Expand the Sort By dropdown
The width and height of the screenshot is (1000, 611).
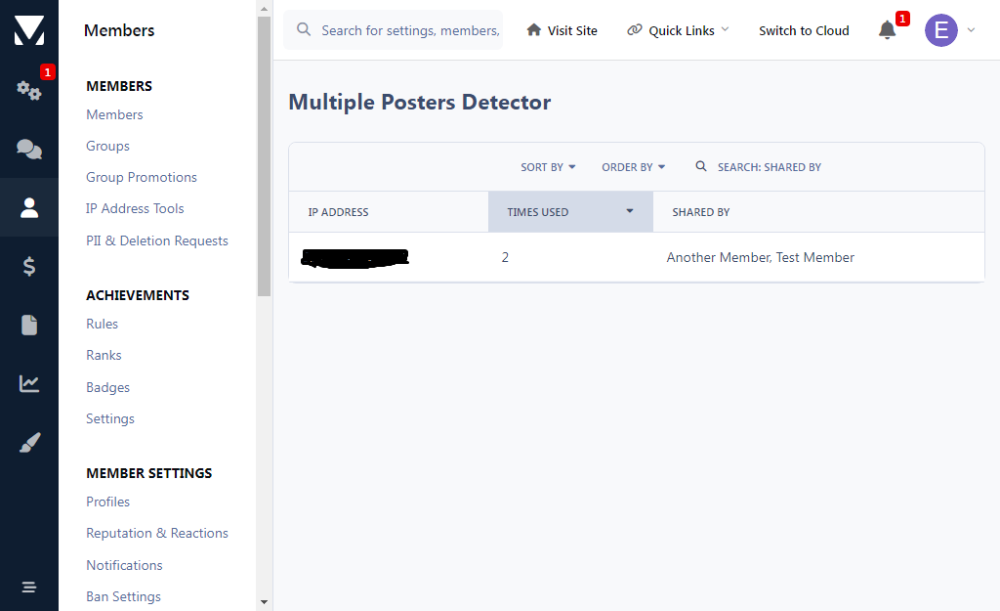[x=548, y=167]
